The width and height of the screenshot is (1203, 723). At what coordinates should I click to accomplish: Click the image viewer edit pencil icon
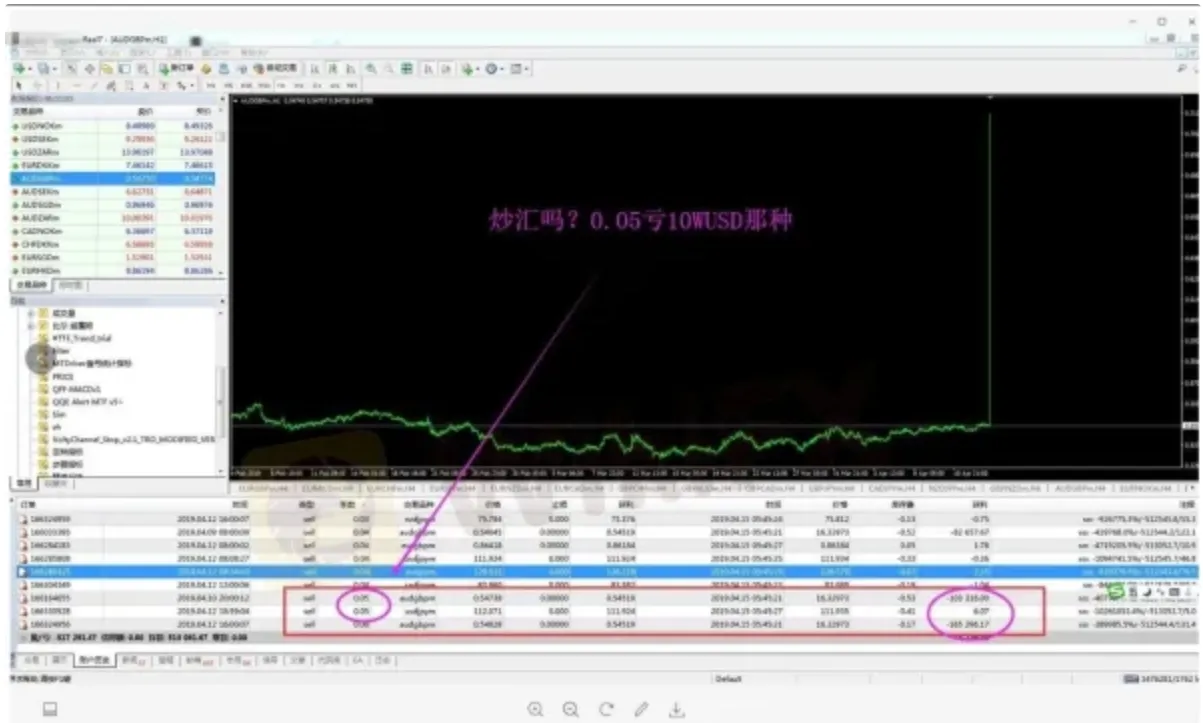tap(641, 709)
